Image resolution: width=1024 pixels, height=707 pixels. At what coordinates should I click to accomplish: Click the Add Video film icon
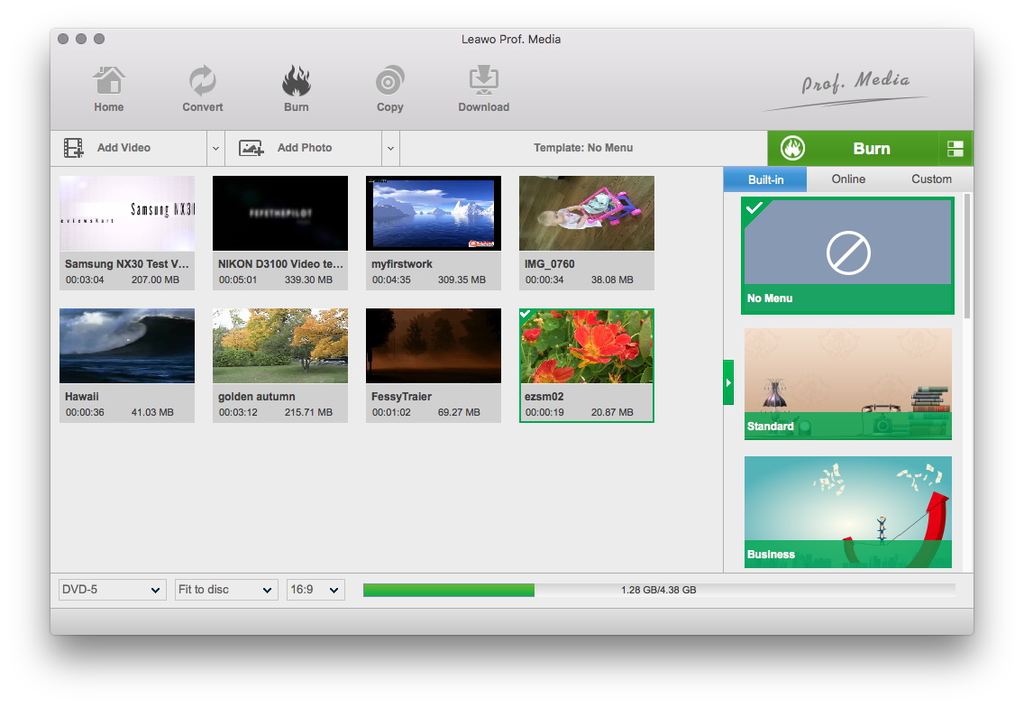tap(74, 148)
